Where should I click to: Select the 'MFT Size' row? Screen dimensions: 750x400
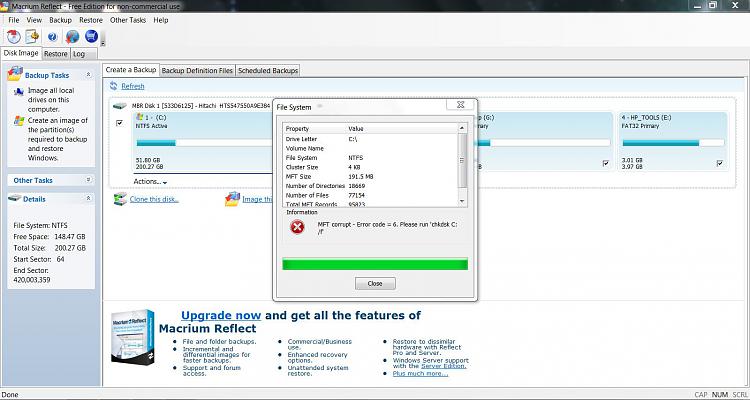(x=371, y=177)
